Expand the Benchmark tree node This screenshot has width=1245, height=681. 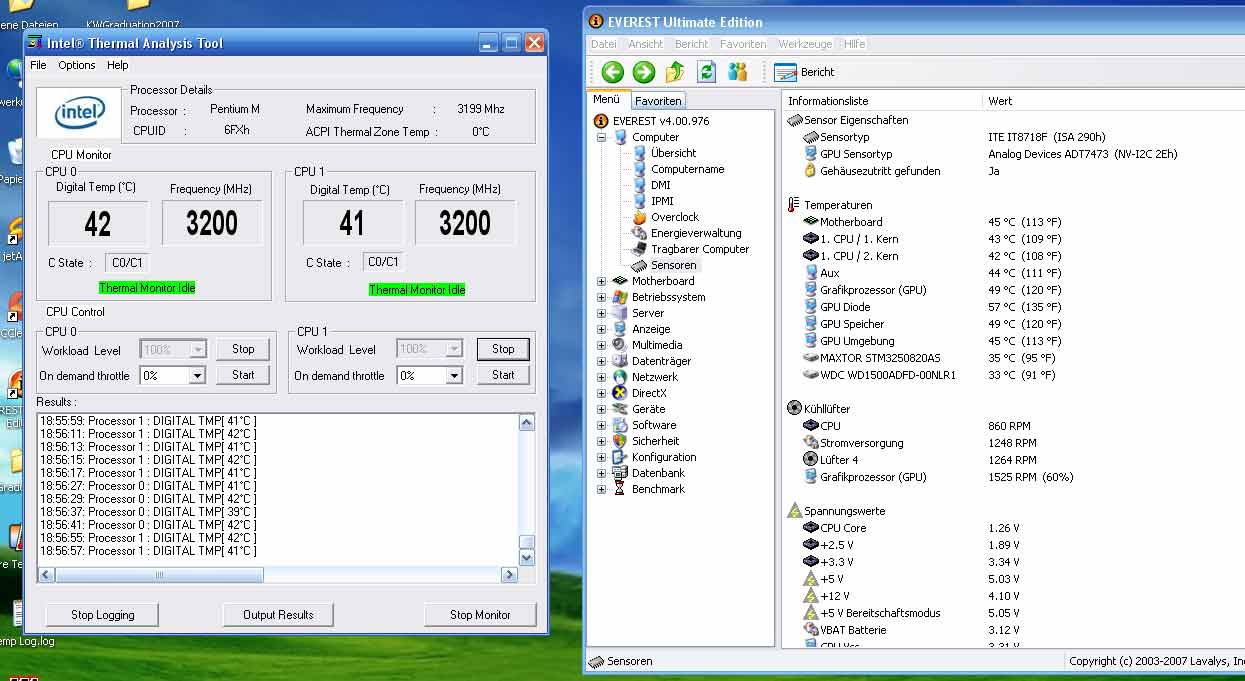602,489
